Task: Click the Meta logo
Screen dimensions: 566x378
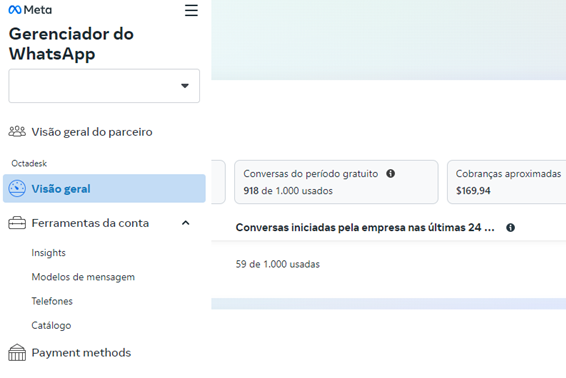Action: [x=30, y=10]
